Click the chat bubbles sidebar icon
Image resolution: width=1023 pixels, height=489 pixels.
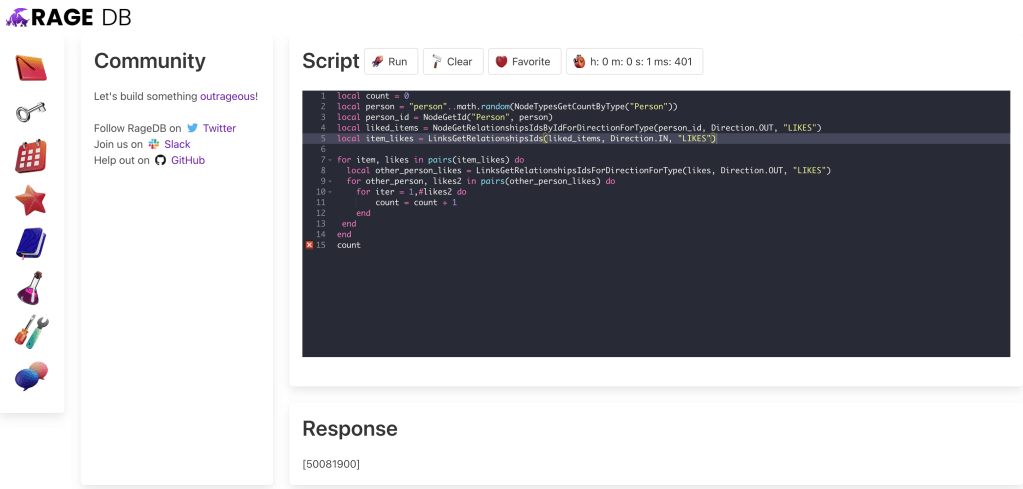(31, 376)
